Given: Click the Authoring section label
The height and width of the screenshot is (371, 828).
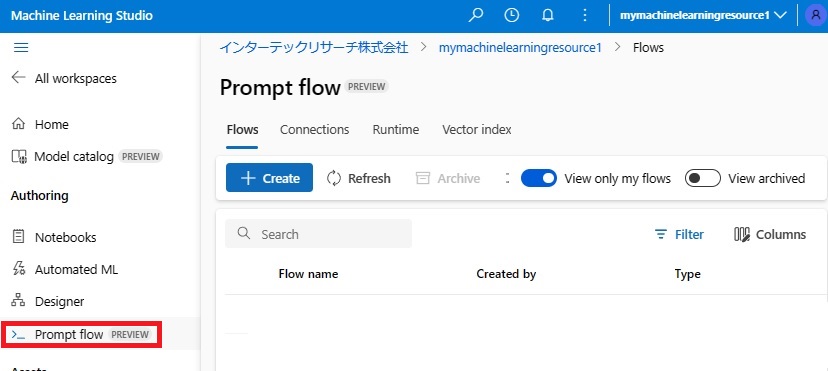Looking at the screenshot, I should click(40, 196).
